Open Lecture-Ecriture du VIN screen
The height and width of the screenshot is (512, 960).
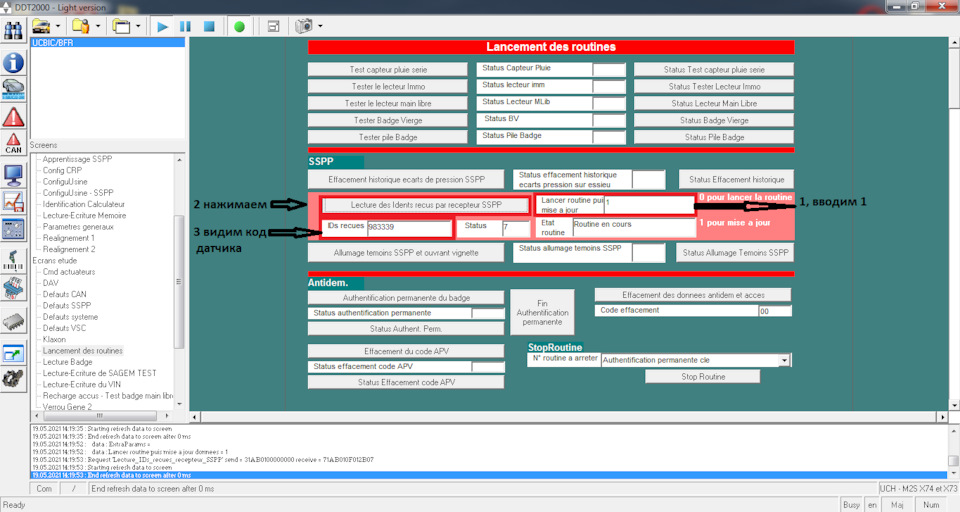(x=81, y=385)
